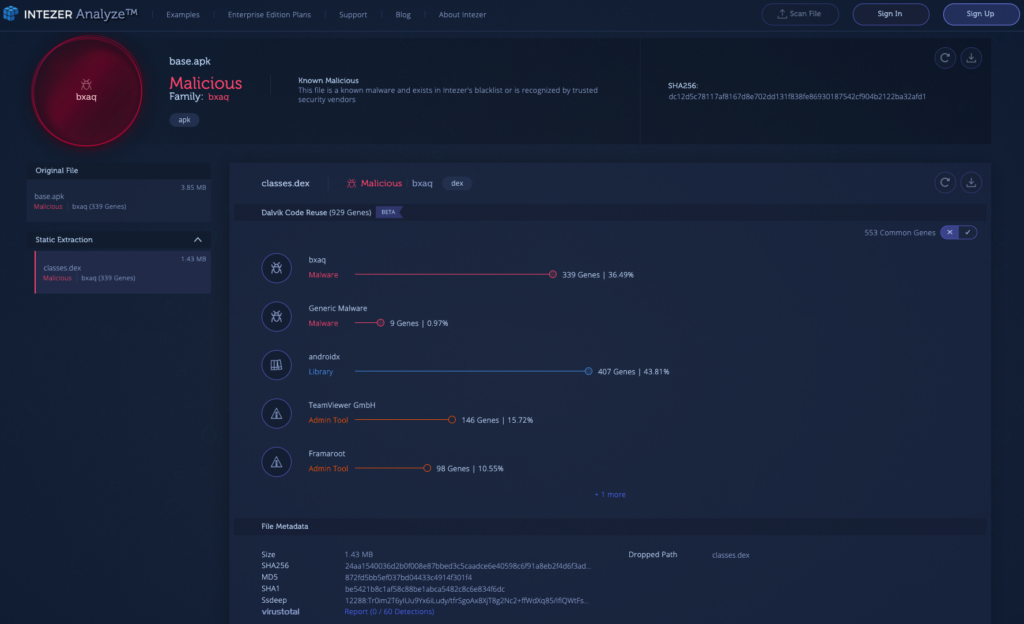Click the 'Original File' panel header
1024x624 pixels.
(x=119, y=170)
